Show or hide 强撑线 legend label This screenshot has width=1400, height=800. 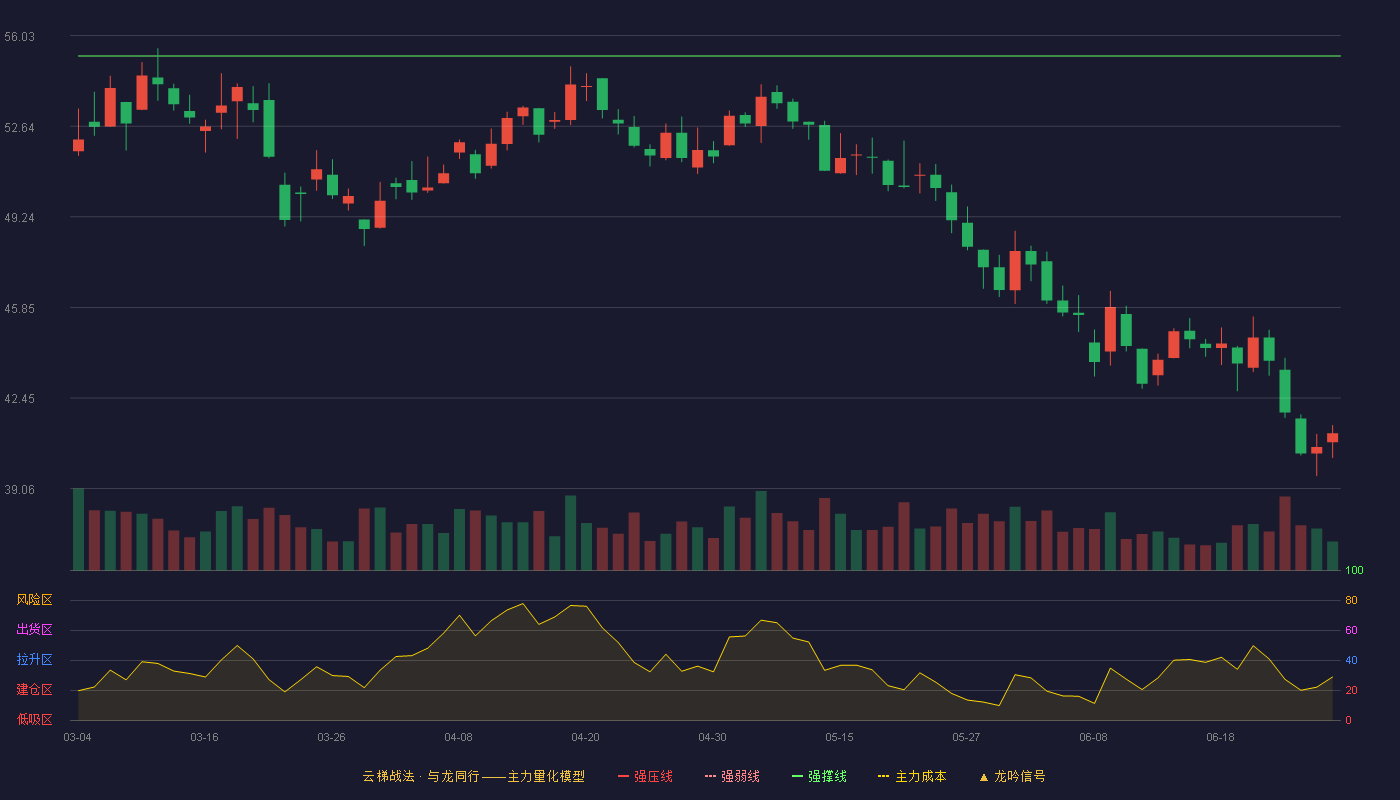827,776
